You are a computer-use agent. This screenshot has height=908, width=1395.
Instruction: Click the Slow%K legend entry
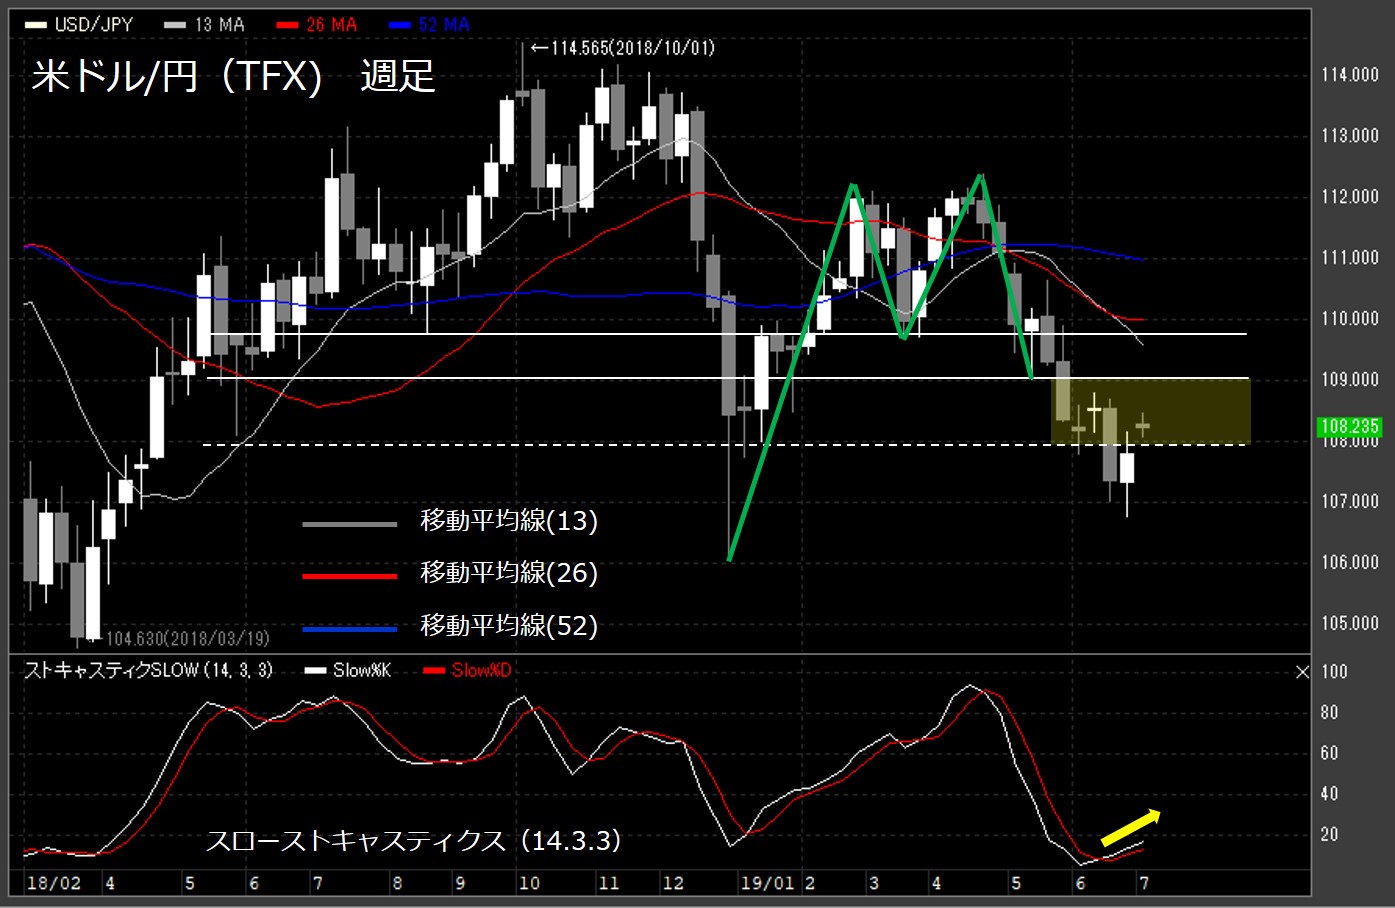pos(349,670)
